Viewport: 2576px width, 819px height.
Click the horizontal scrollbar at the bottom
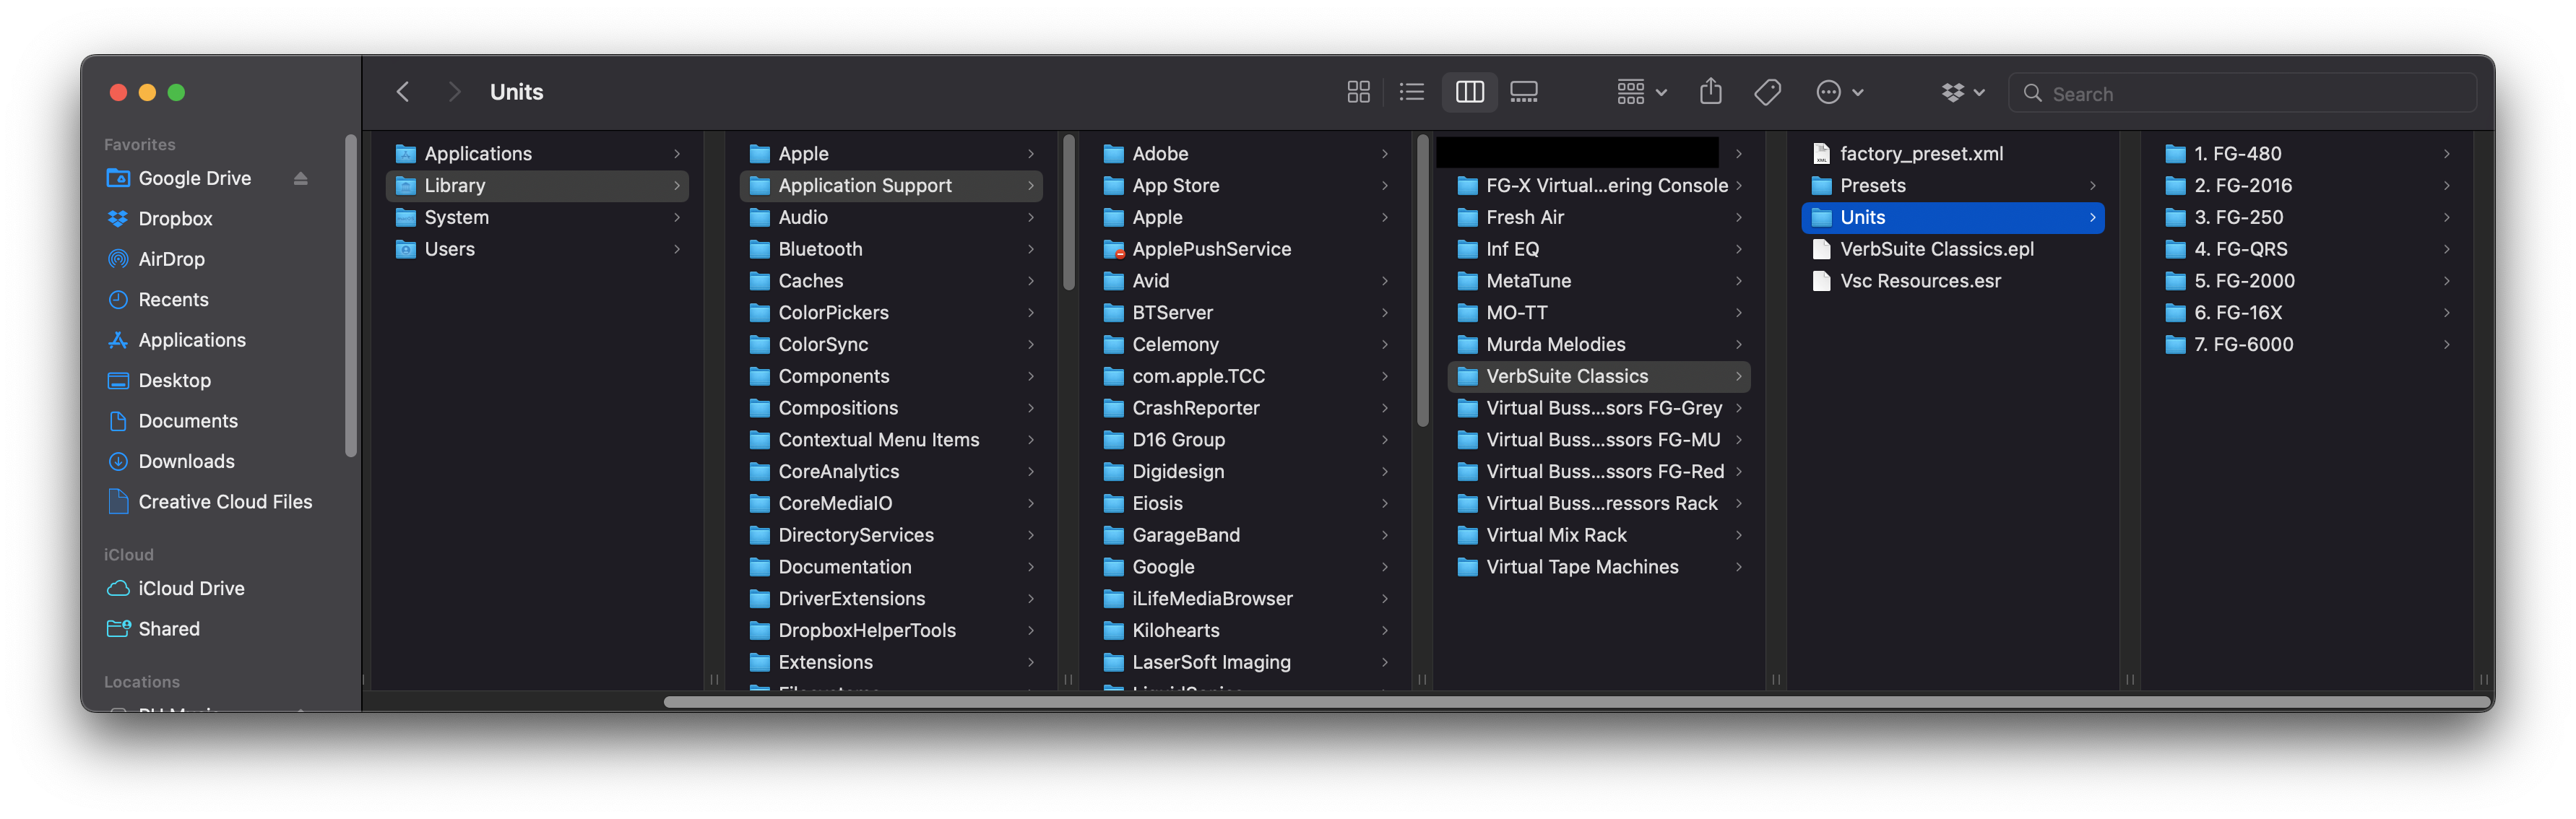pyautogui.click(x=1577, y=702)
